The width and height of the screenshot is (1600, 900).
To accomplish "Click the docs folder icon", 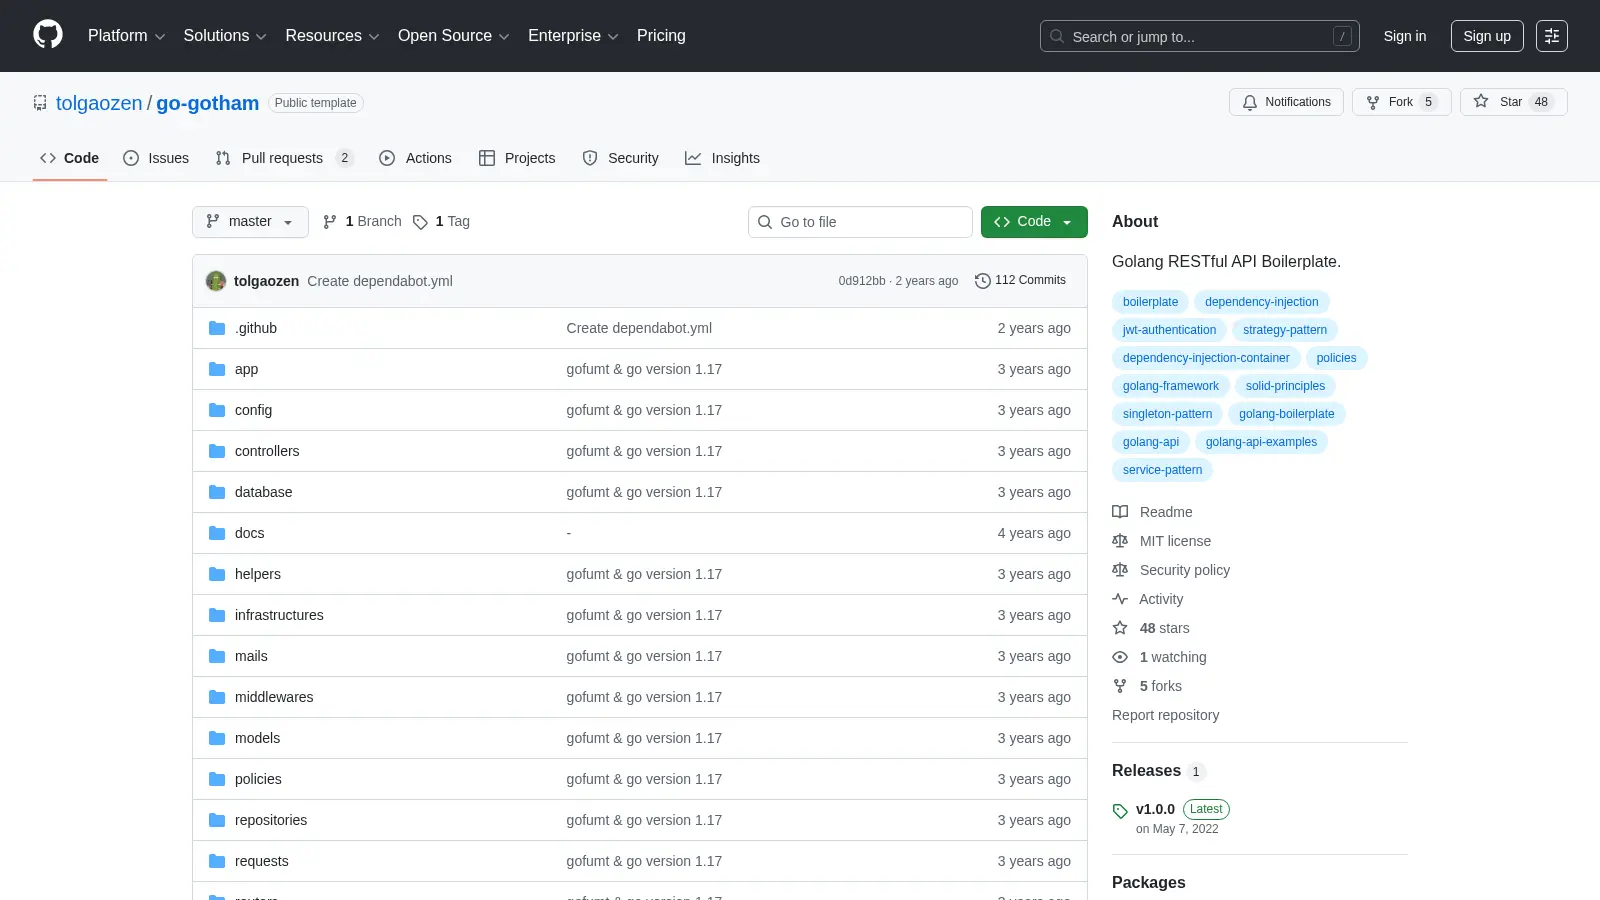I will click(x=217, y=533).
